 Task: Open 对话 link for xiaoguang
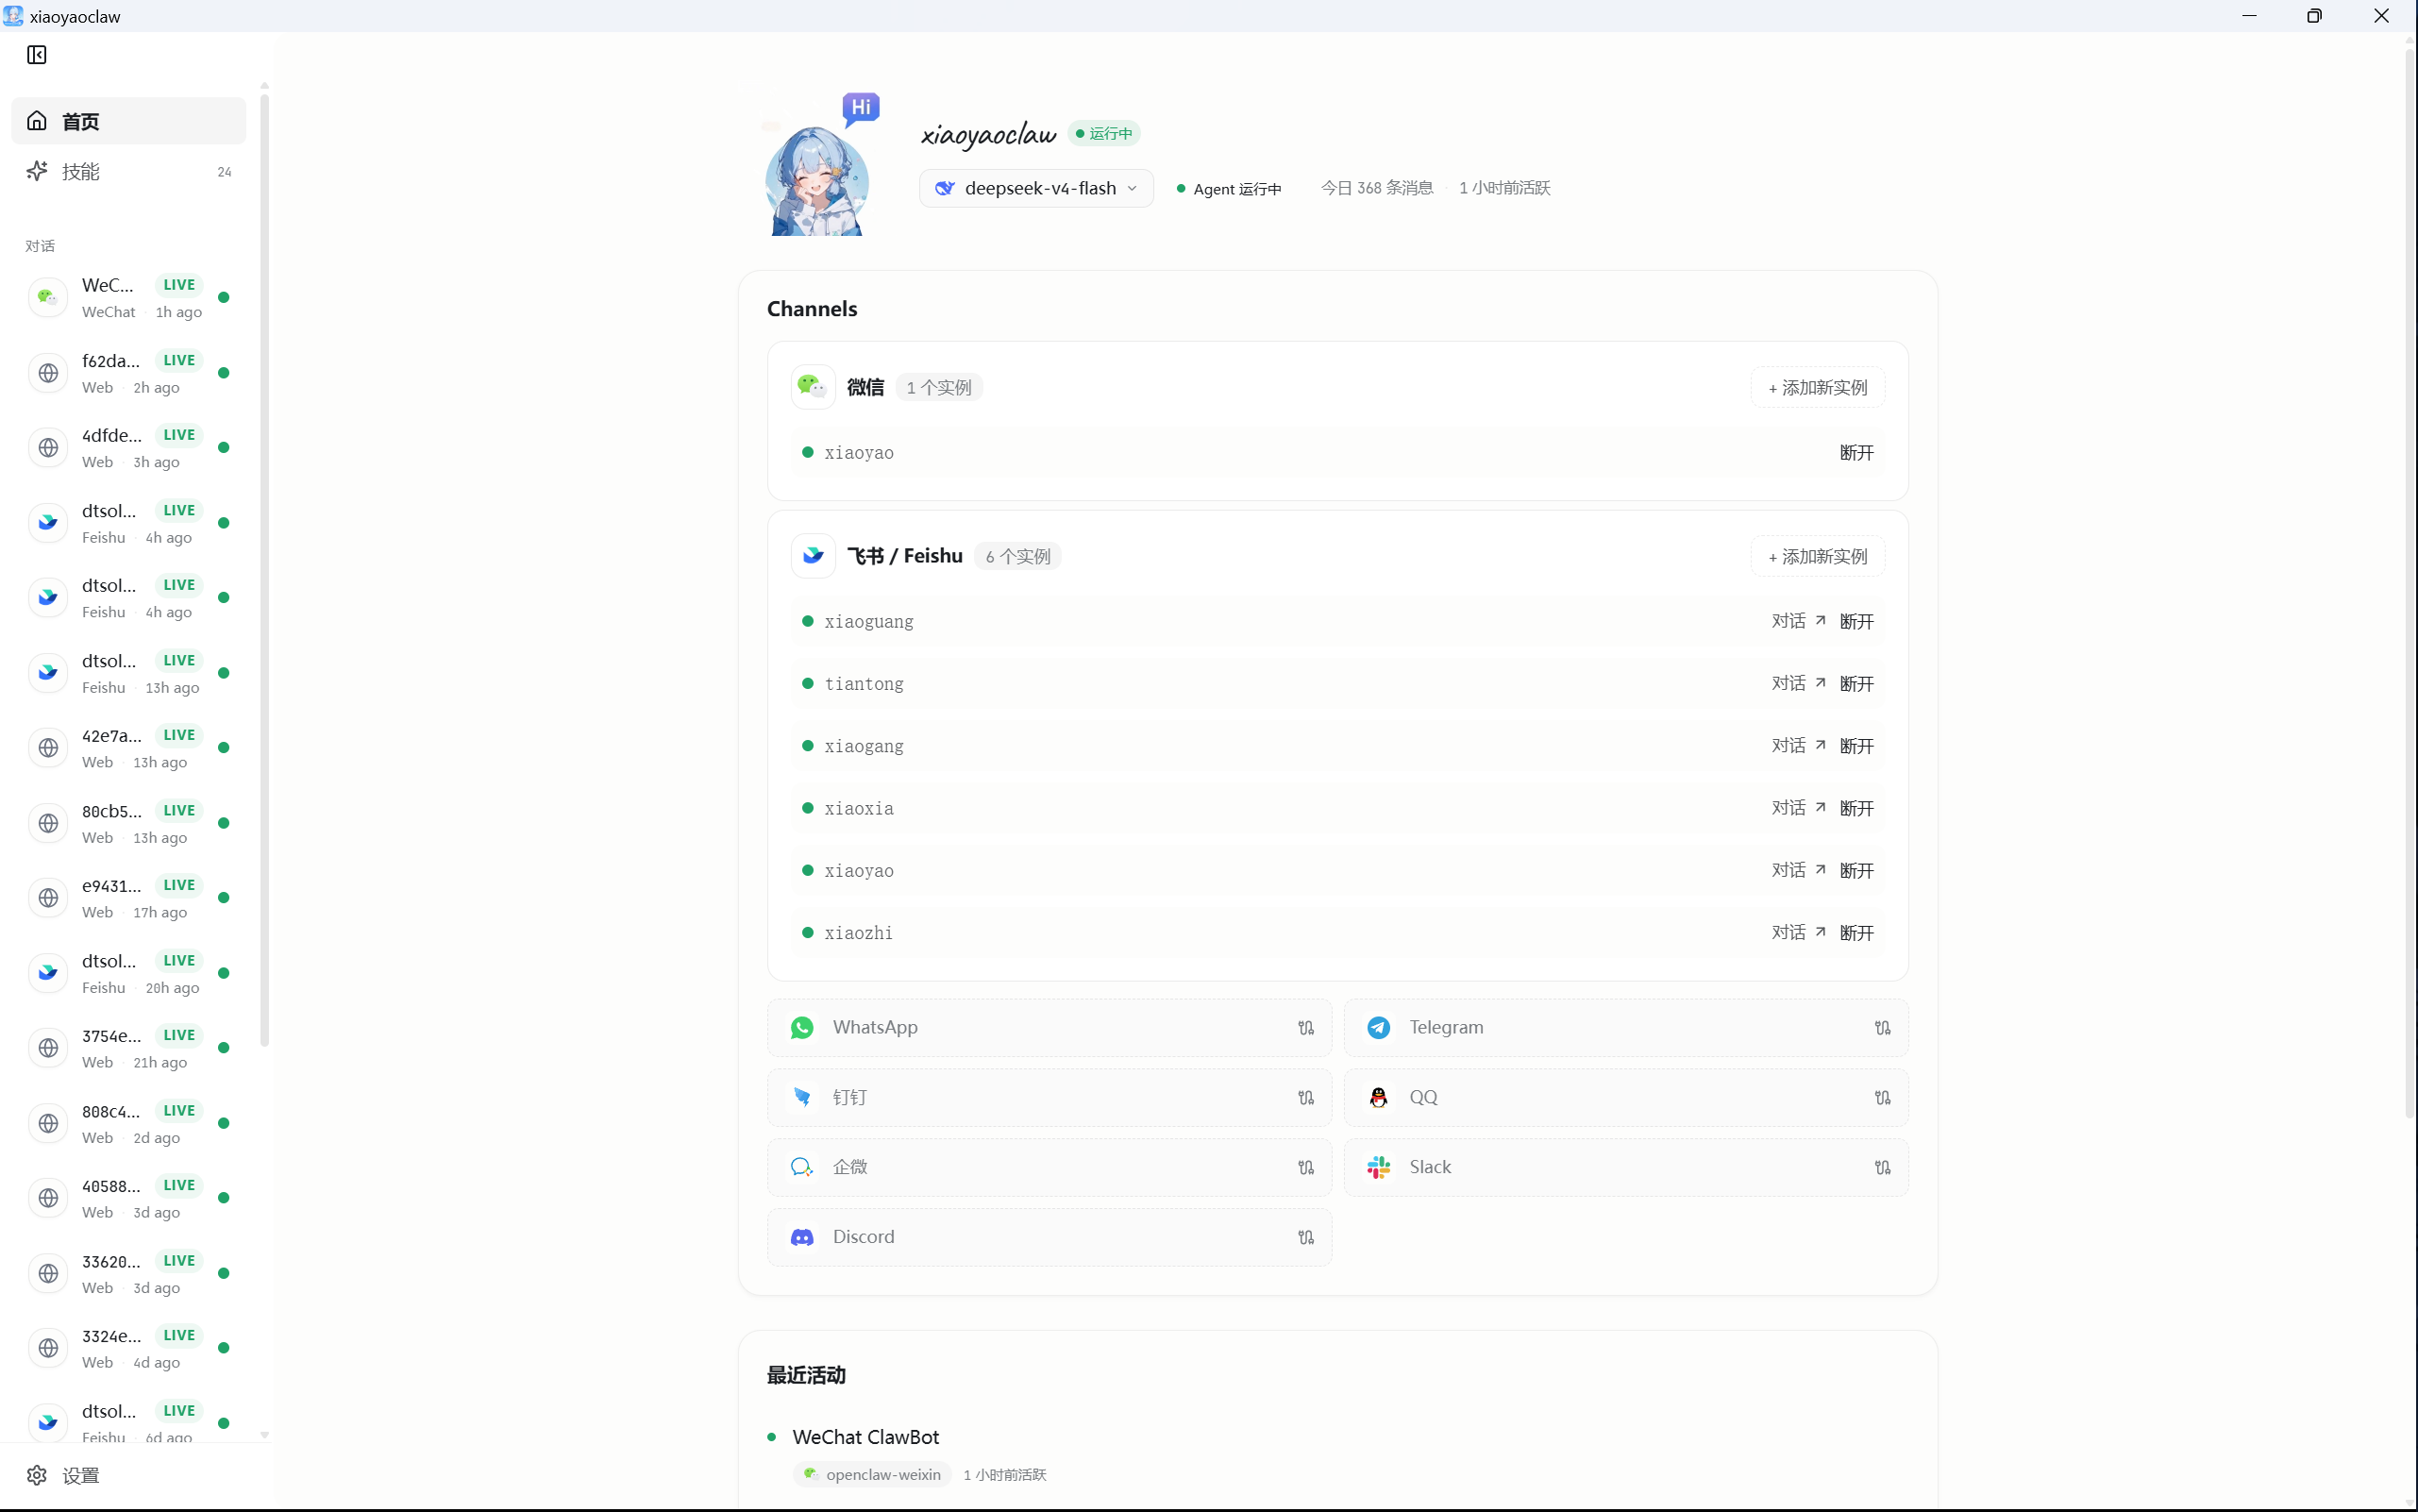click(1798, 621)
